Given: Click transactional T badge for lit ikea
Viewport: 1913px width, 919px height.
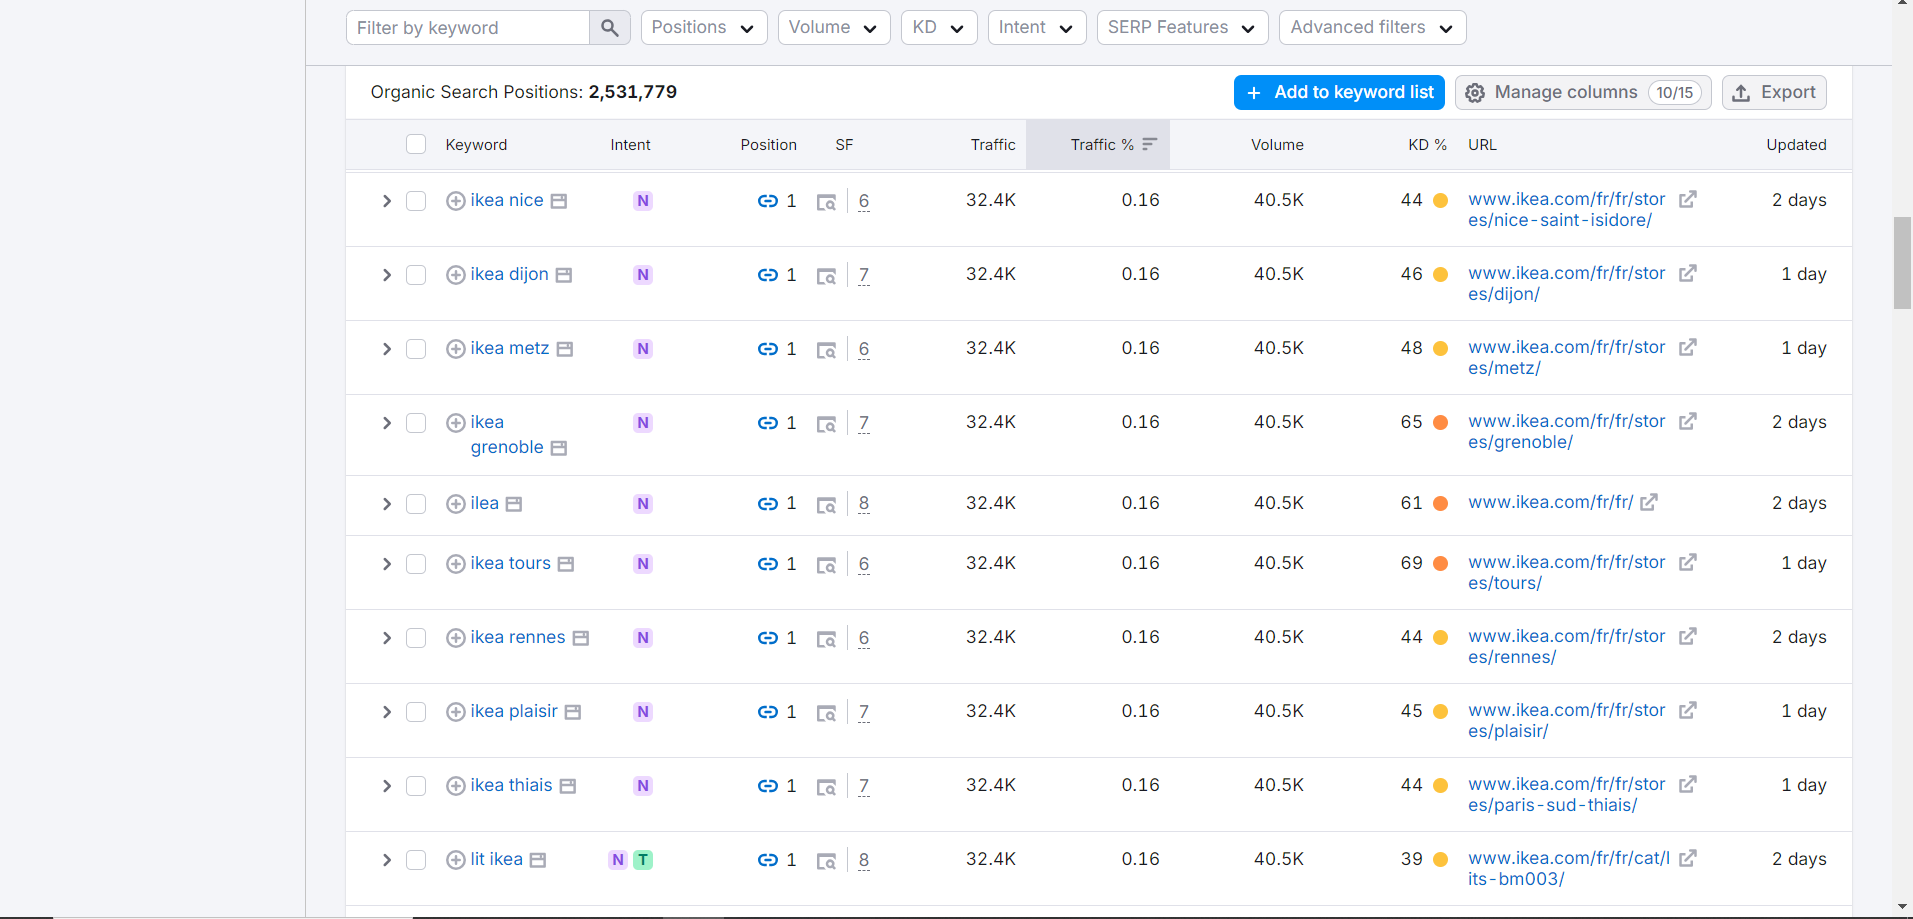Looking at the screenshot, I should point(643,860).
